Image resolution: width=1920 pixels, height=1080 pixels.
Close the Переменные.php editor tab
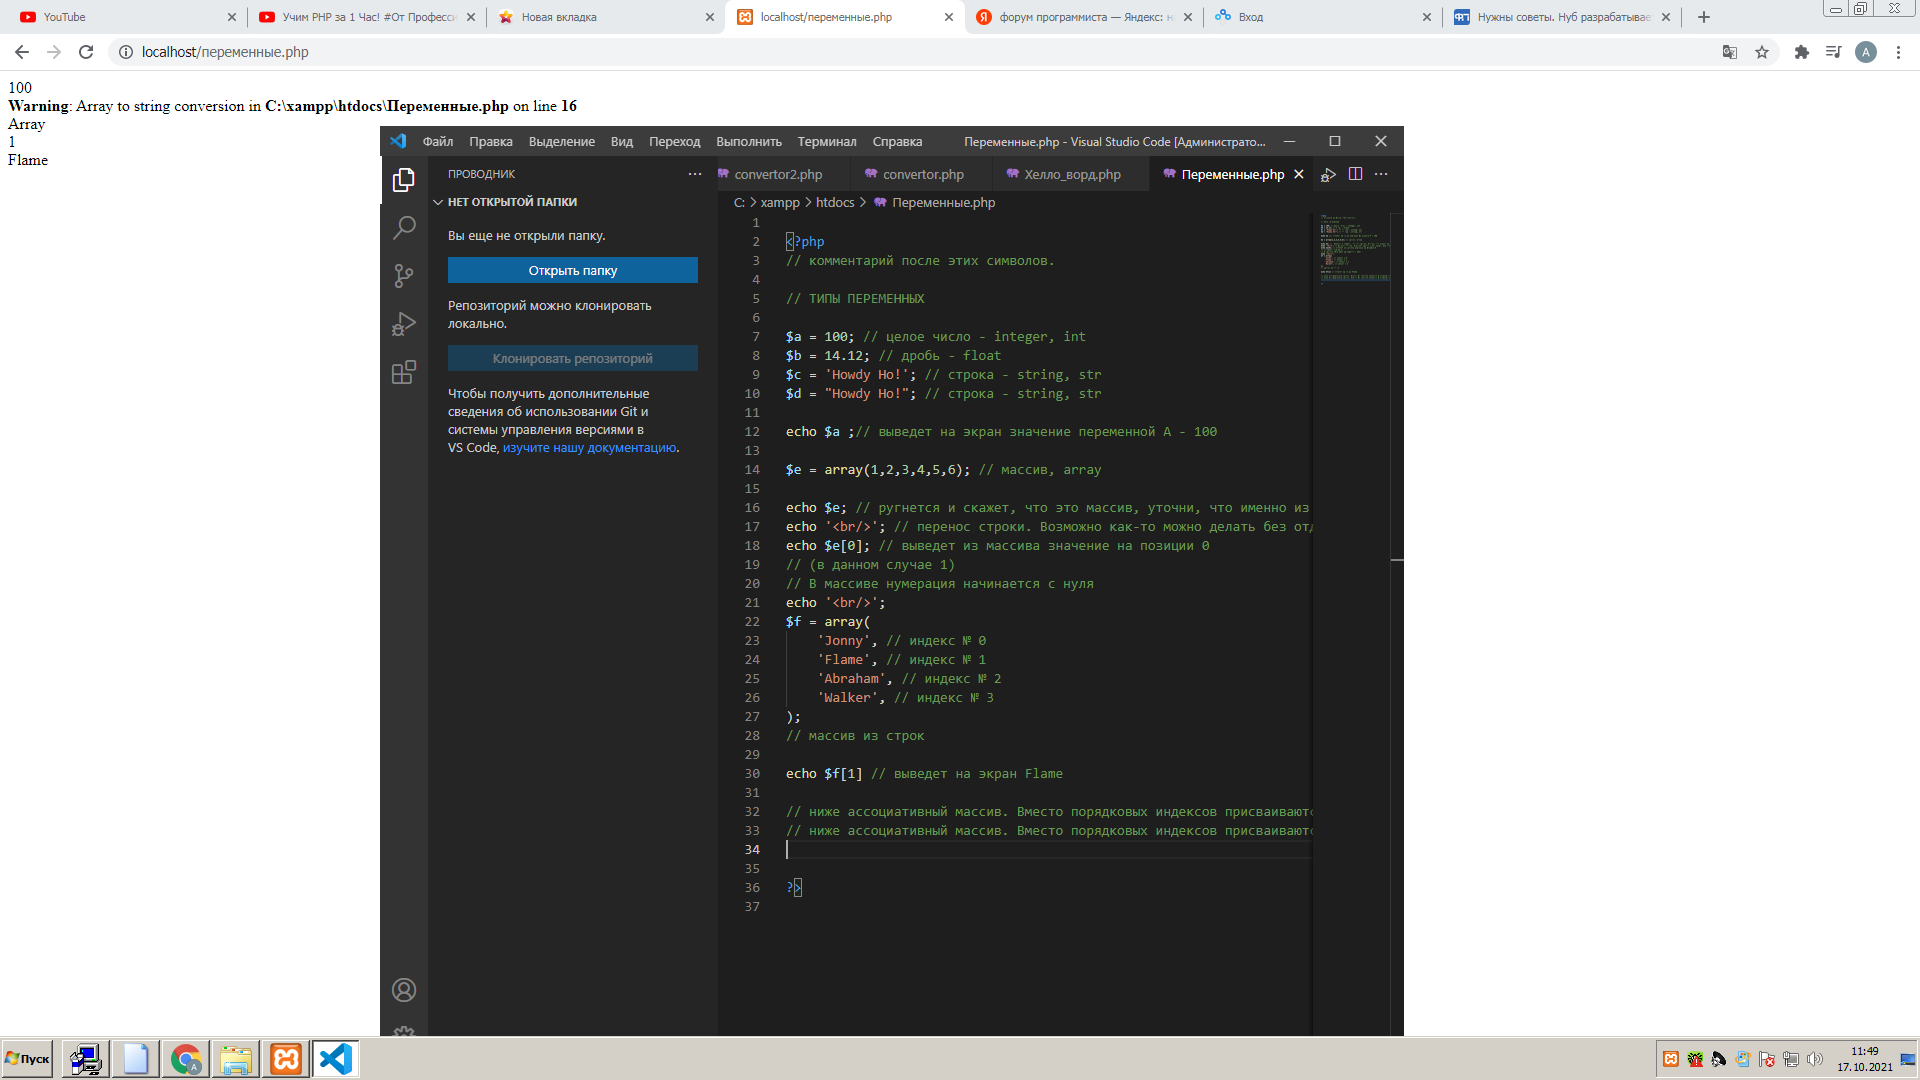(1299, 174)
